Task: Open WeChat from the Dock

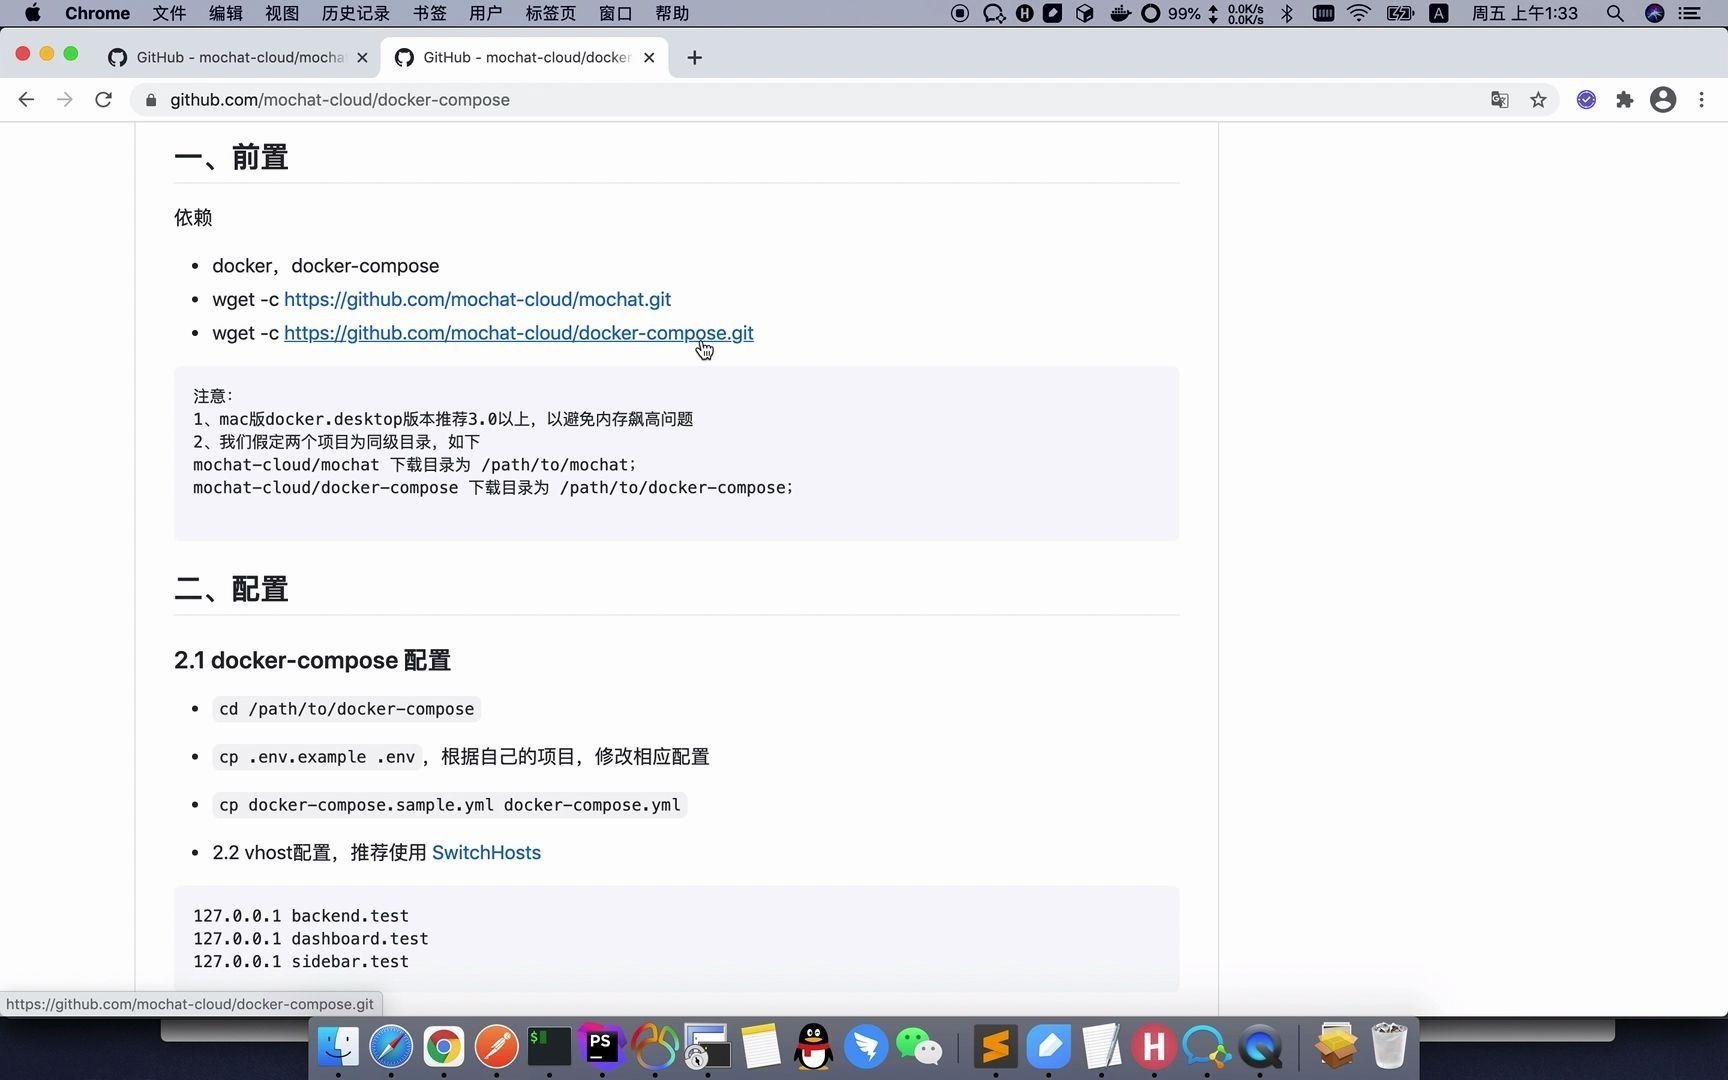Action: pos(919,1046)
